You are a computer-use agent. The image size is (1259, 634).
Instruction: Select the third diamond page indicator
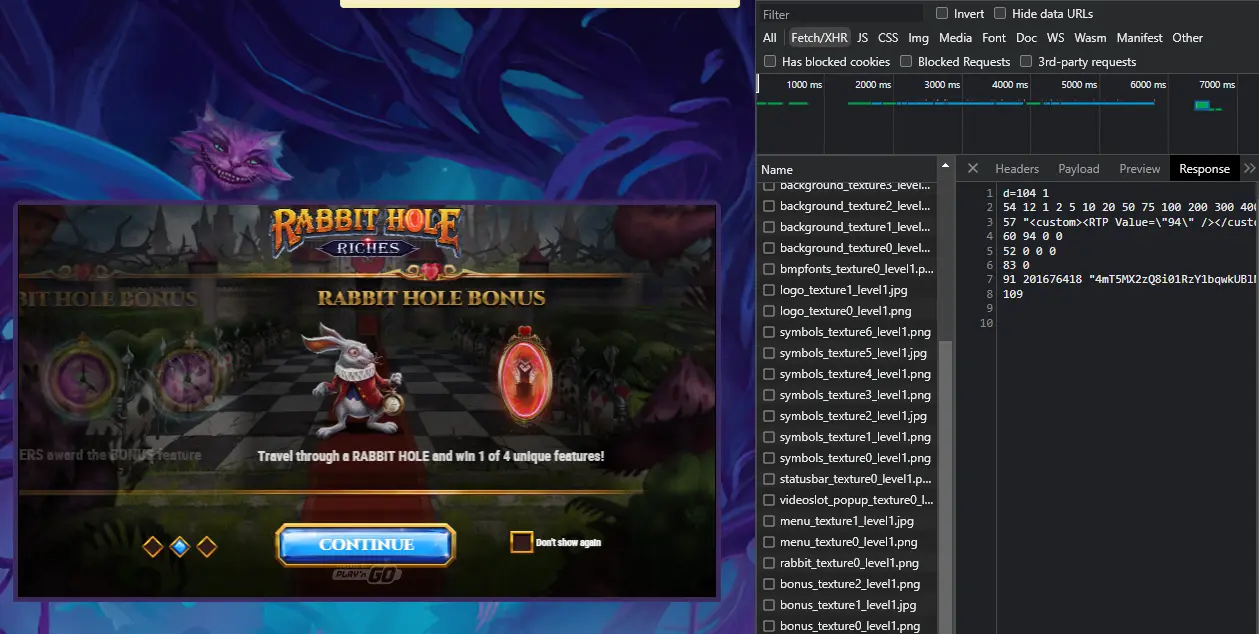tap(207, 546)
